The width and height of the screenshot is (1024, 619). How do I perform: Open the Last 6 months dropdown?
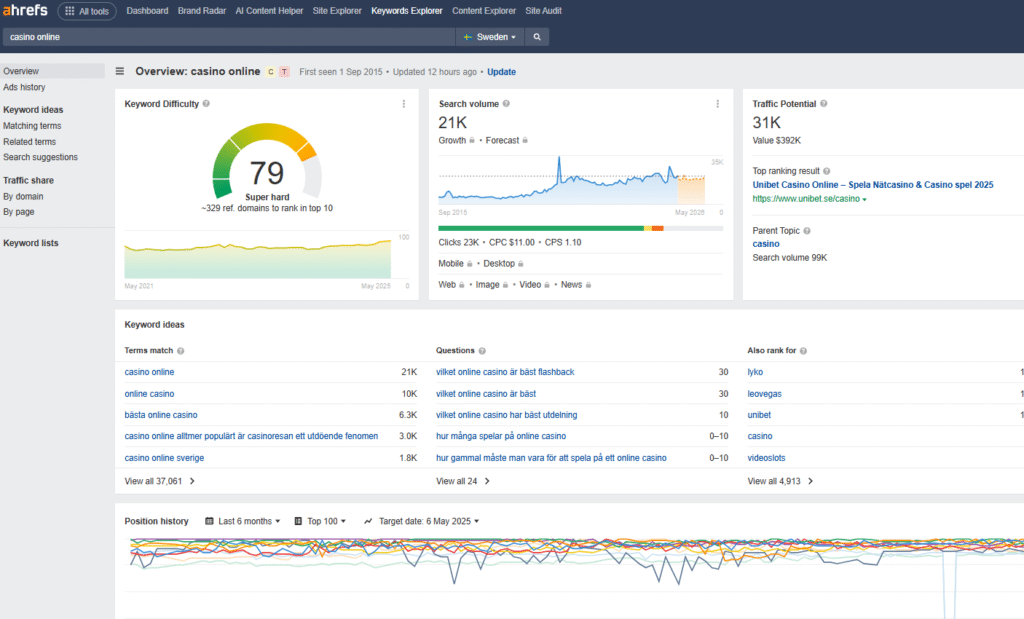click(242, 521)
